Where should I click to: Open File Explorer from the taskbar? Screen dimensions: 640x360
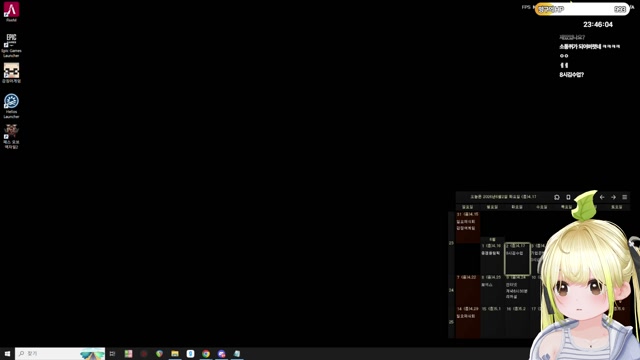[x=175, y=353]
